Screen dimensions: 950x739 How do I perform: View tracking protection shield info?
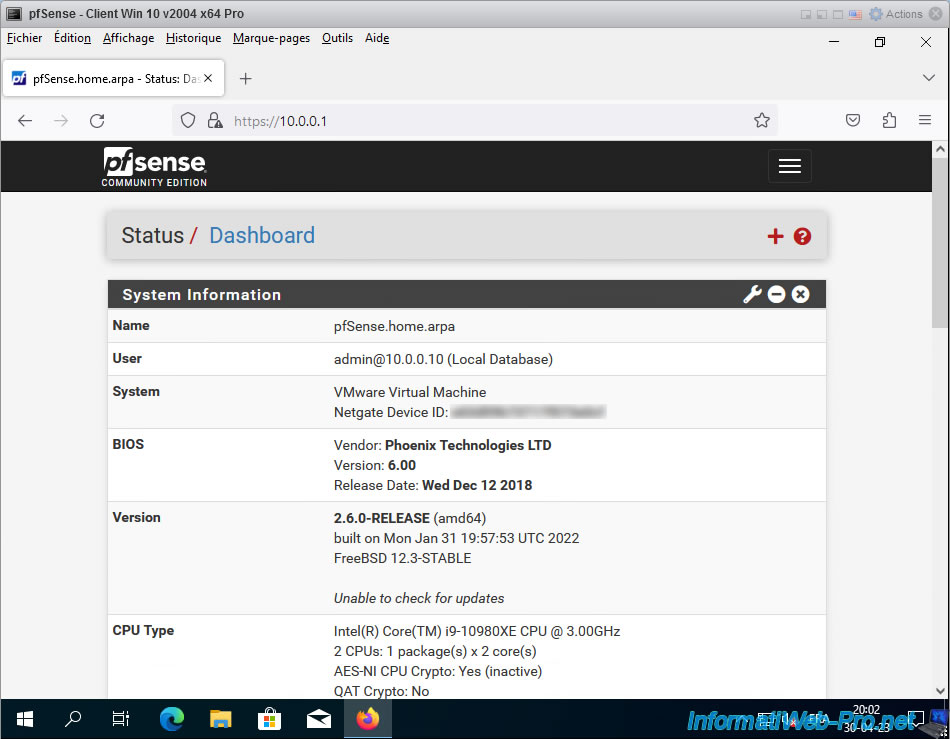click(x=188, y=121)
